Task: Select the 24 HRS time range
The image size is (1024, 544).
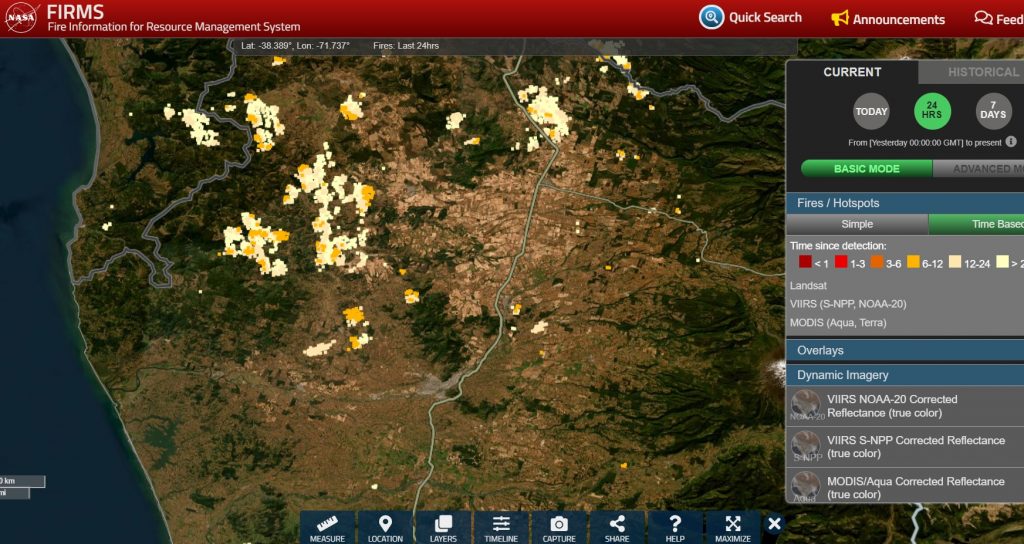Action: coord(932,111)
